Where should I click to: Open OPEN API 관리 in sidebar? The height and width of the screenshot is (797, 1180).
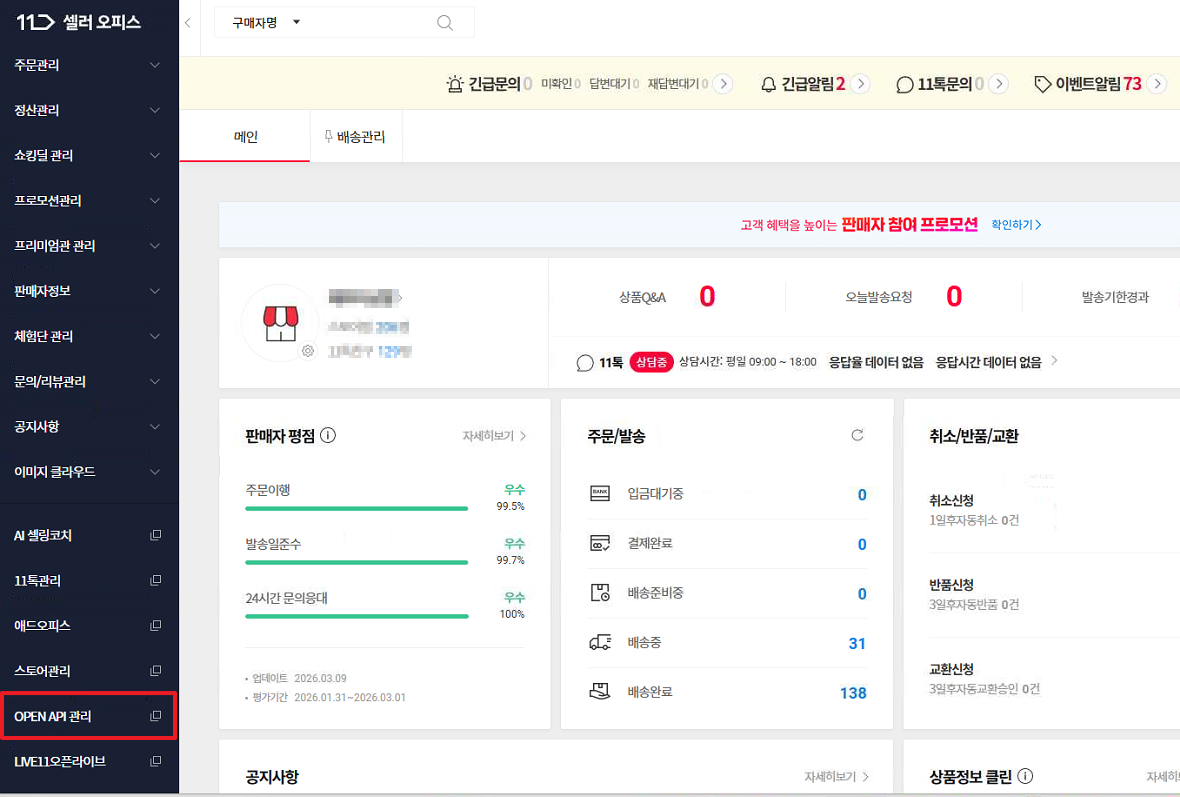(88, 716)
